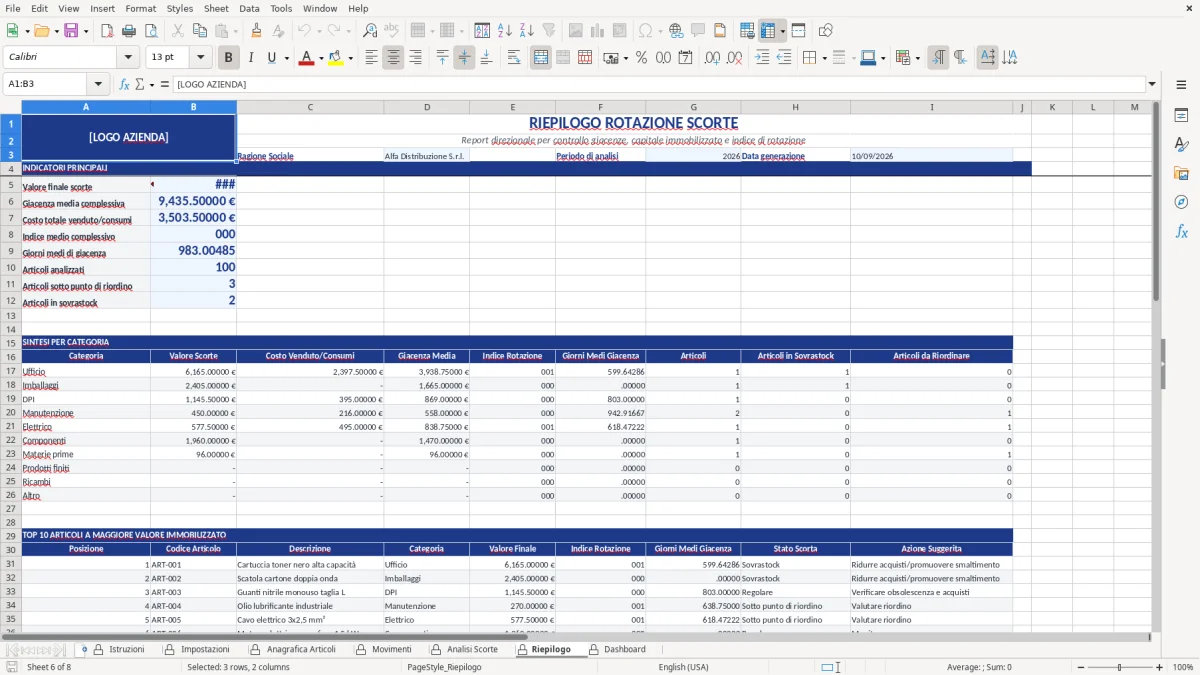The width and height of the screenshot is (1200, 675).
Task: Open Find and Replace icon
Action: click(370, 31)
